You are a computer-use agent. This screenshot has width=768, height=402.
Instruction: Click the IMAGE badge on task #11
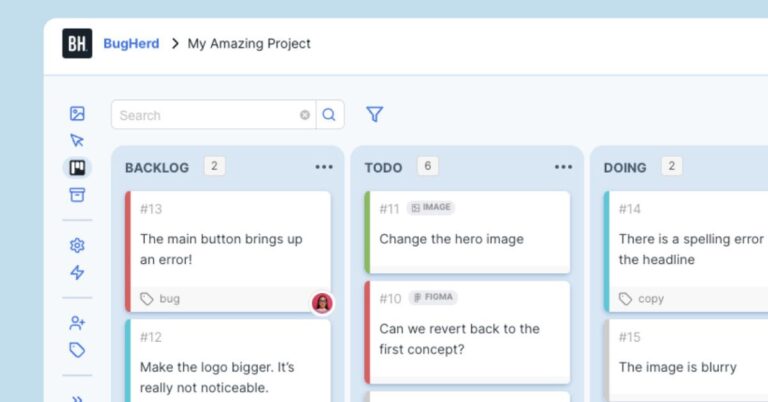pos(431,208)
